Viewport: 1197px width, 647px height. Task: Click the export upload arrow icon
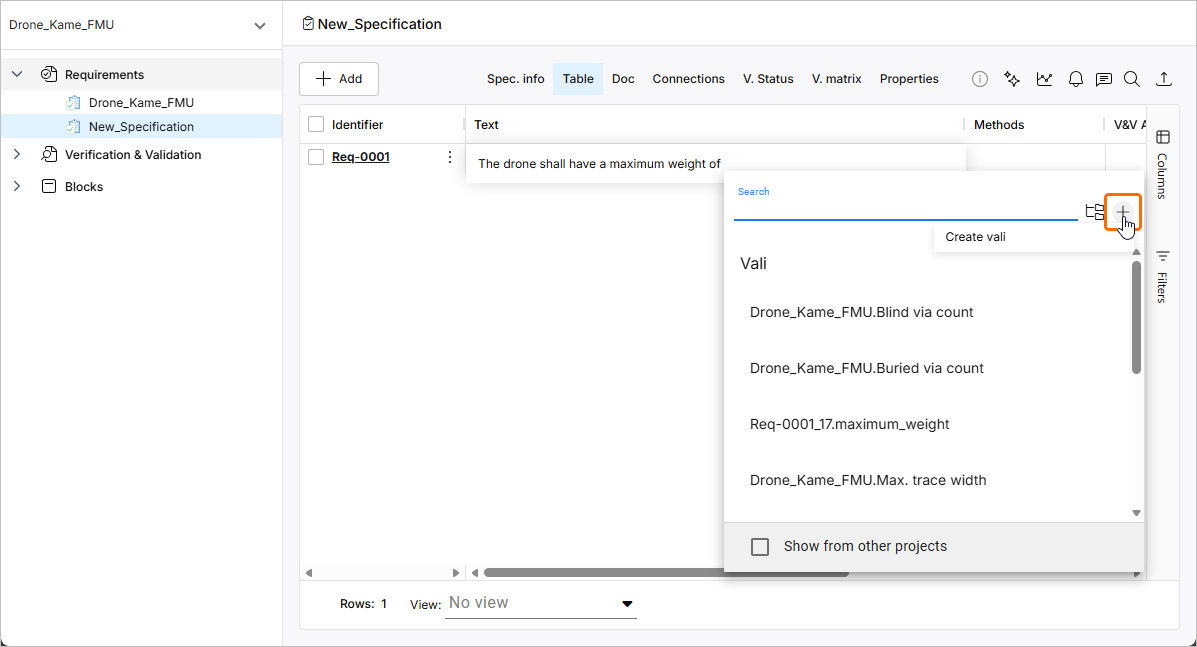click(1164, 79)
